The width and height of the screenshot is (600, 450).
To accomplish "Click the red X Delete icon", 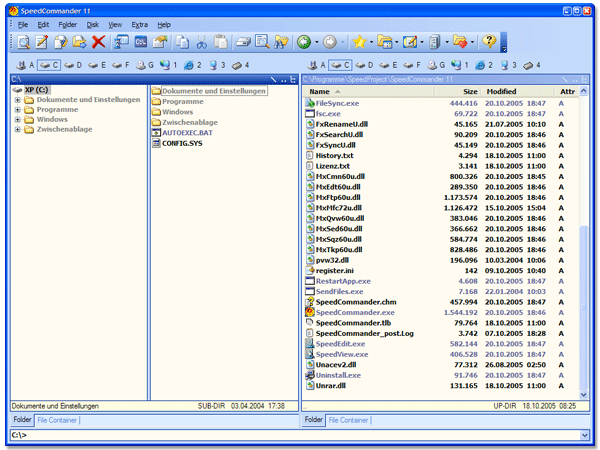I will click(x=99, y=42).
